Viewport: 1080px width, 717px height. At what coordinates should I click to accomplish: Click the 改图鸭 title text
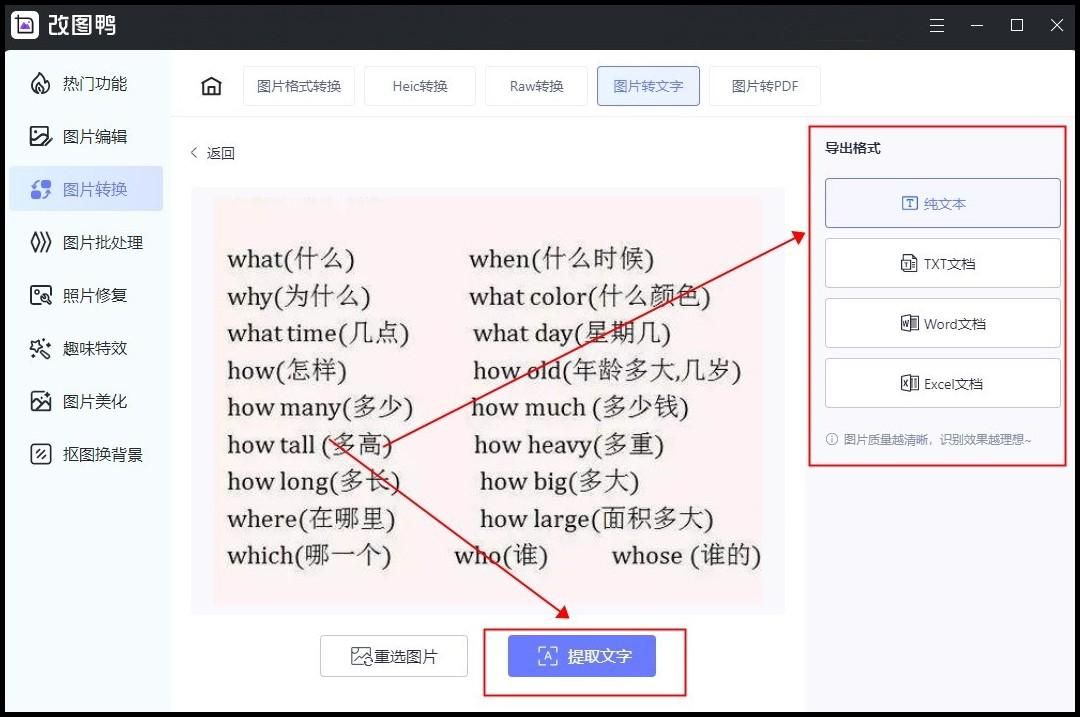tap(82, 25)
